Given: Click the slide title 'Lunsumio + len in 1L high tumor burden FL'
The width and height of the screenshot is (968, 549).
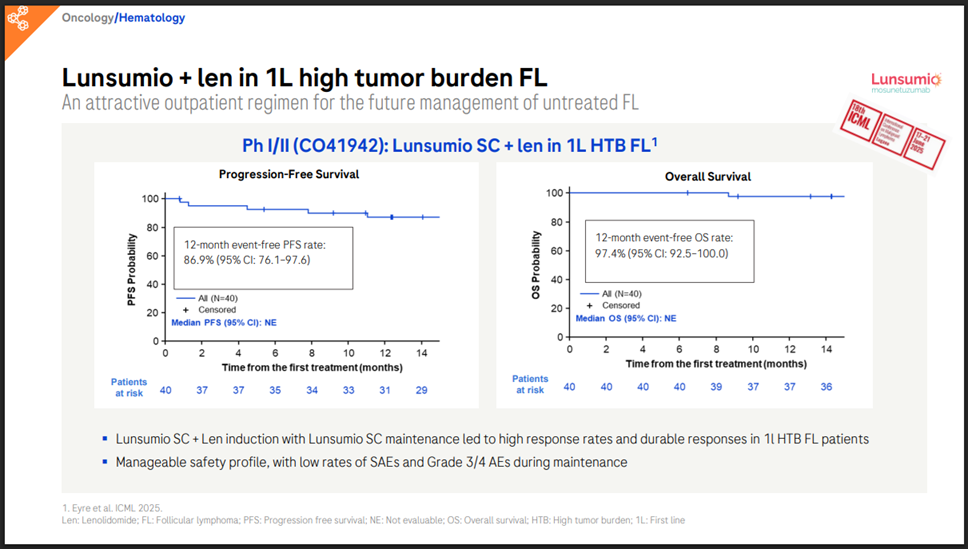Looking at the screenshot, I should pyautogui.click(x=304, y=78).
